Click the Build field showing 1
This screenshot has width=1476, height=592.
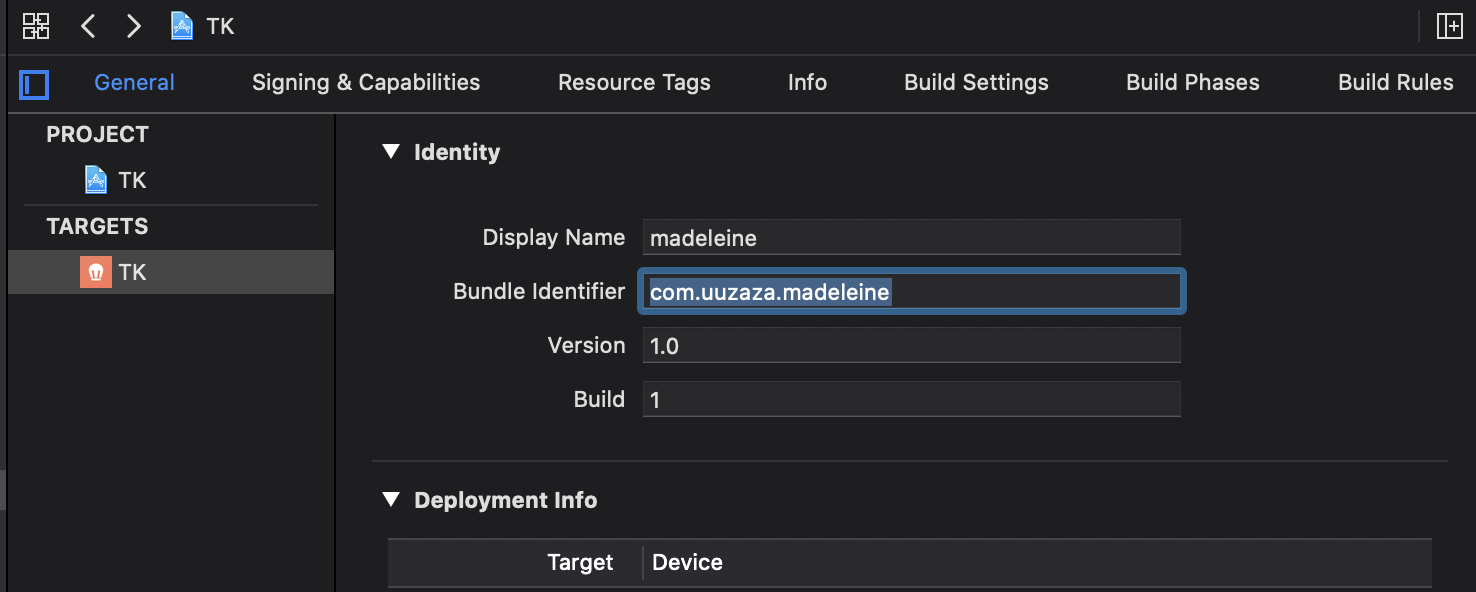pyautogui.click(x=911, y=400)
